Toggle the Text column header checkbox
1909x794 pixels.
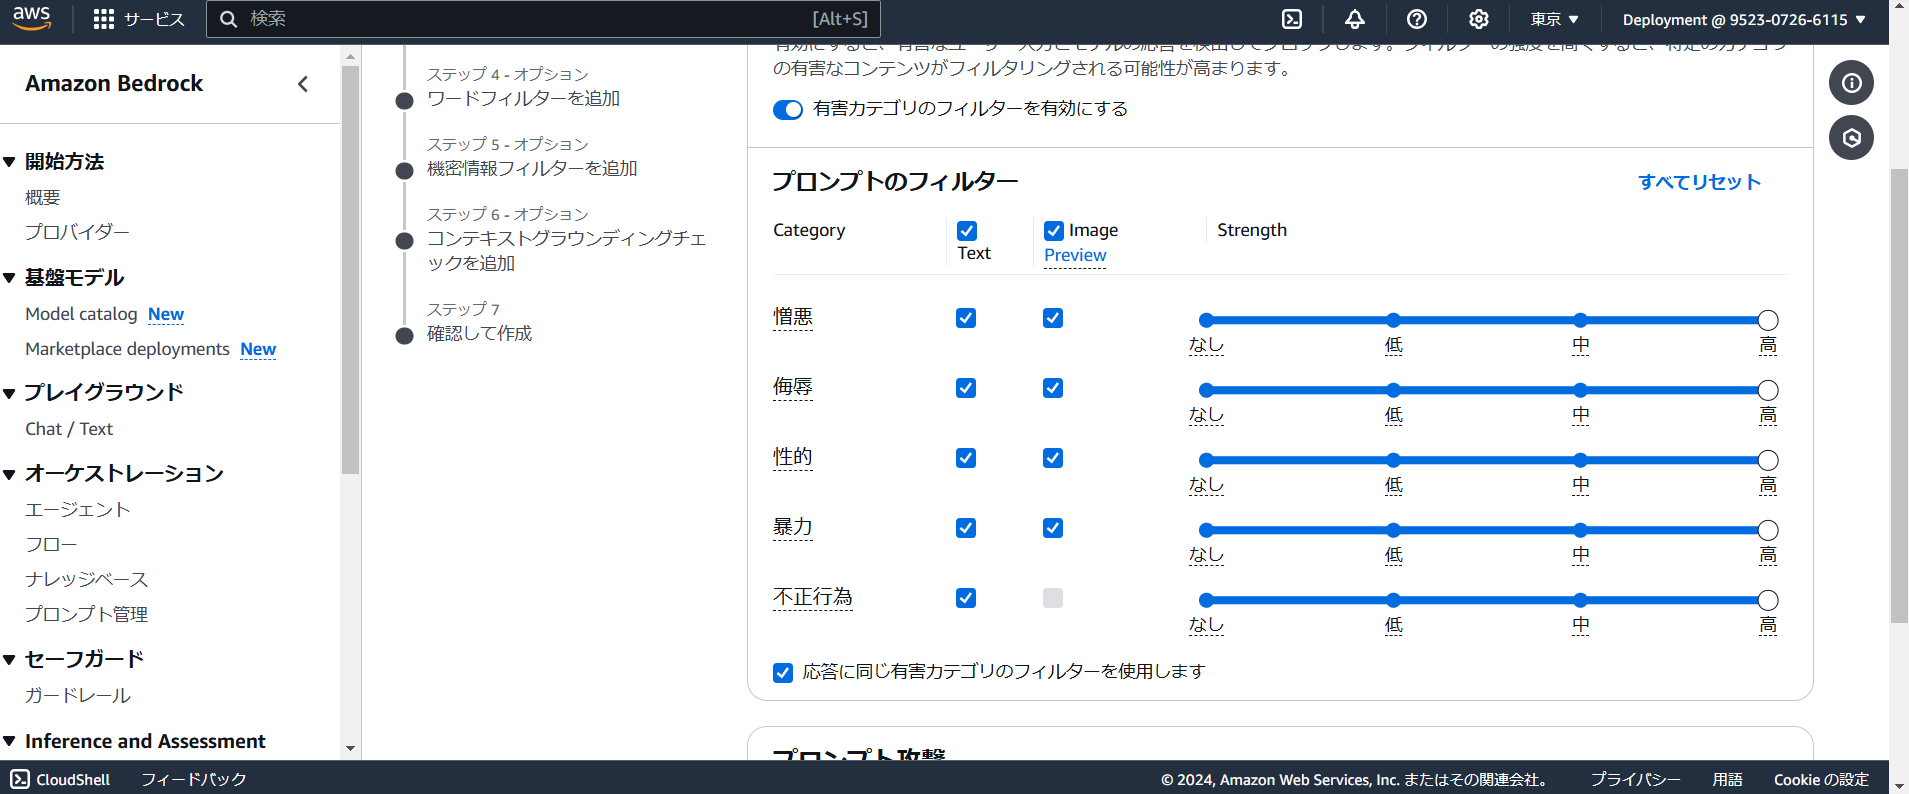pyautogui.click(x=967, y=231)
